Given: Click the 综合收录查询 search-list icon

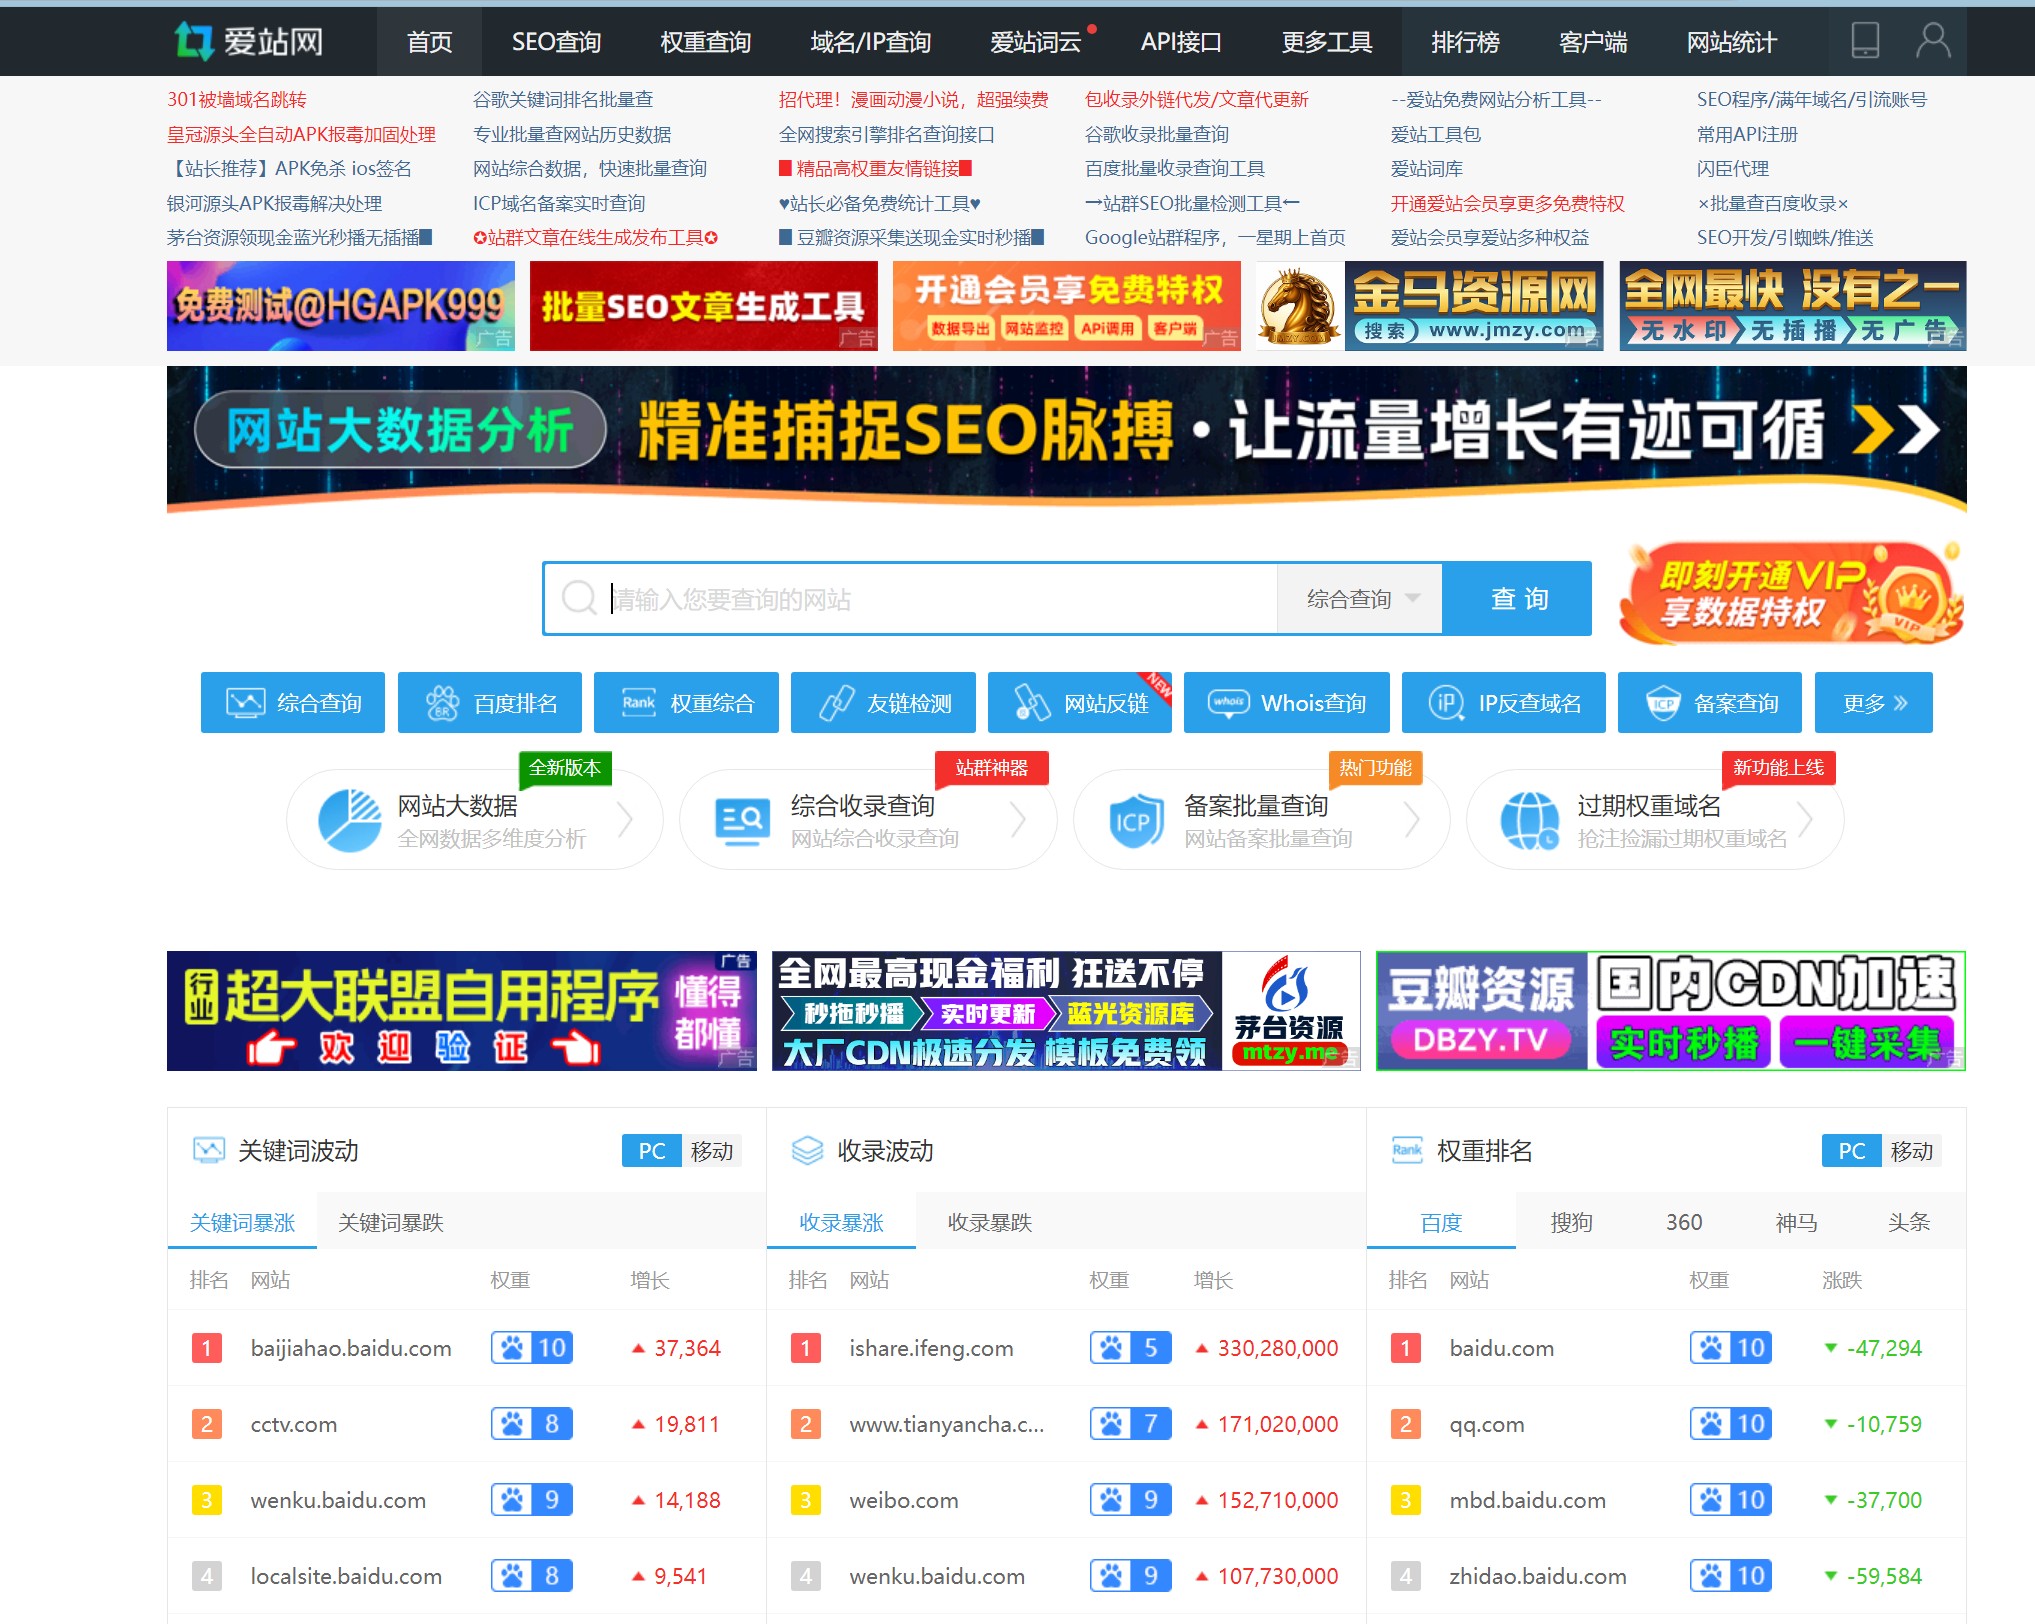Looking at the screenshot, I should [x=743, y=821].
